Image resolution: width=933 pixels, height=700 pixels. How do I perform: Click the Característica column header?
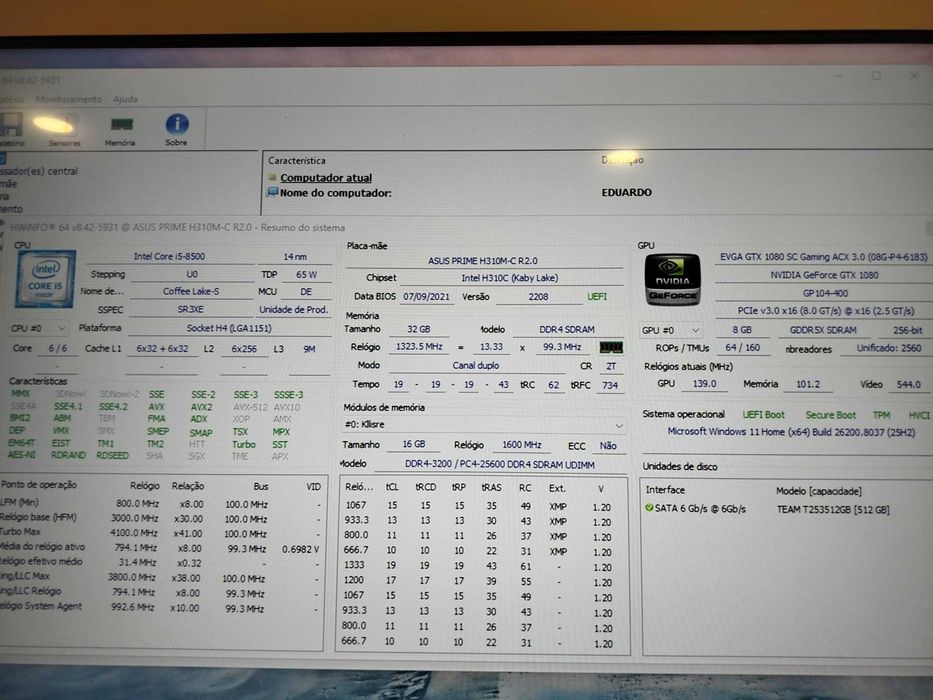[x=296, y=161]
